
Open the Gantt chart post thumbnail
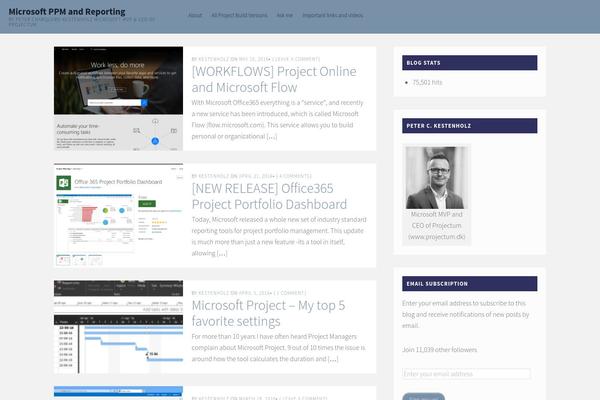tap(118, 327)
